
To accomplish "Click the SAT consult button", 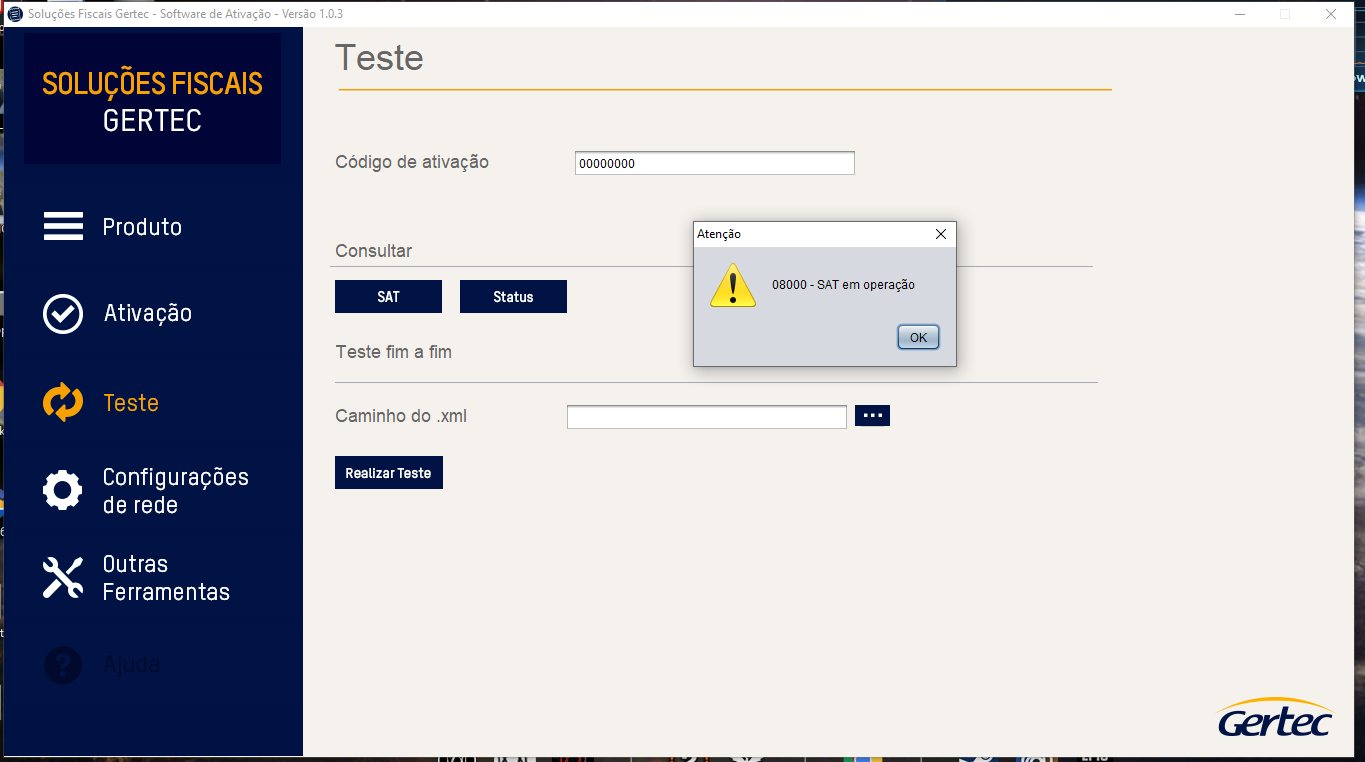I will point(388,296).
